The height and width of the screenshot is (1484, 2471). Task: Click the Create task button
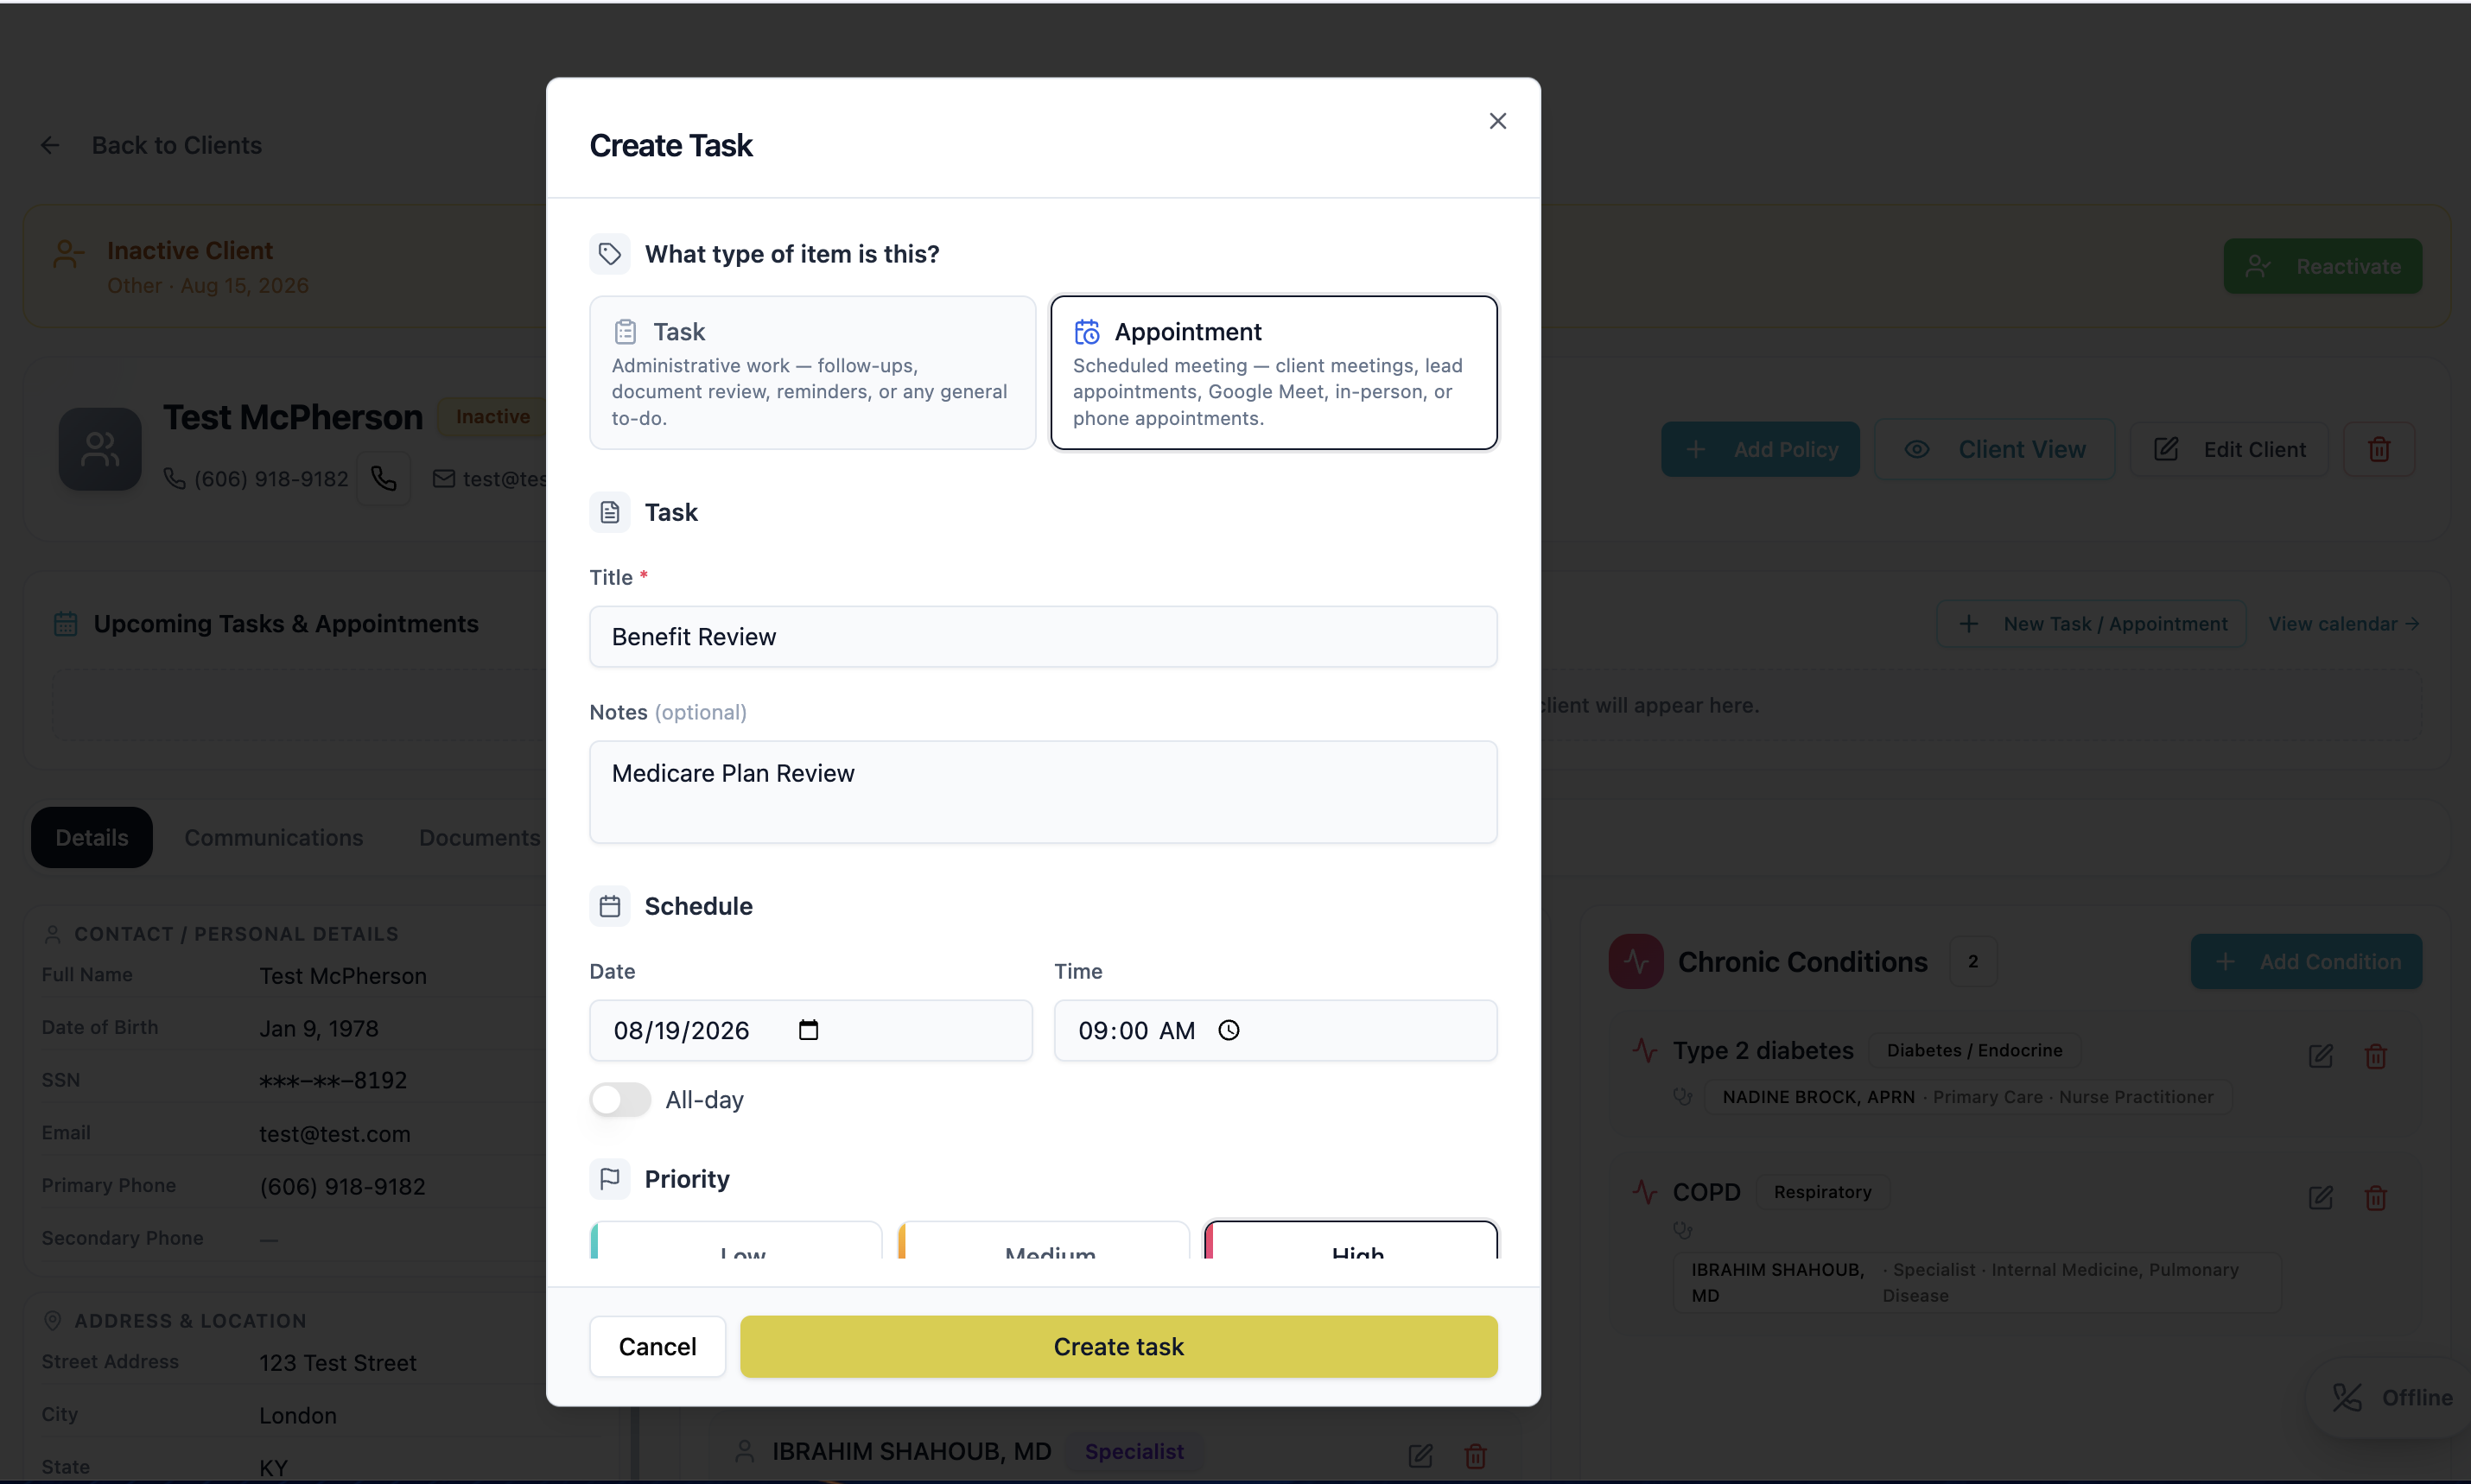[1118, 1347]
